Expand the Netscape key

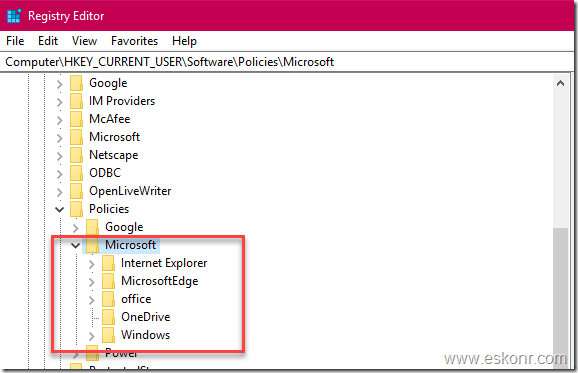click(x=60, y=156)
